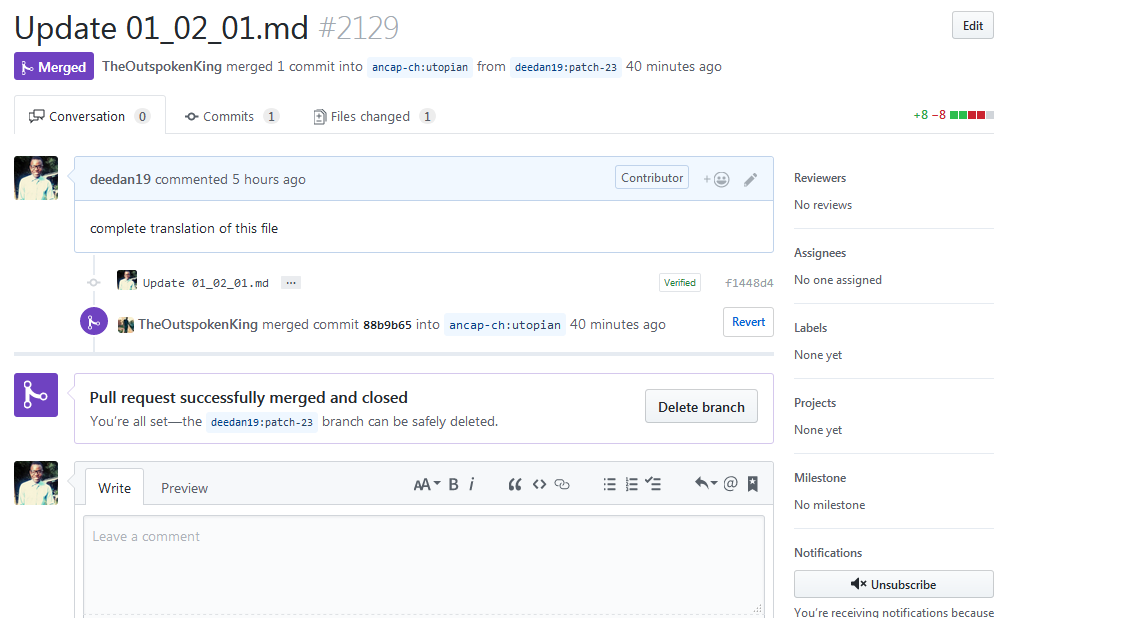Screen dimensions: 1127x618
Task: Open Reviewers sidebar section
Action: tap(819, 178)
